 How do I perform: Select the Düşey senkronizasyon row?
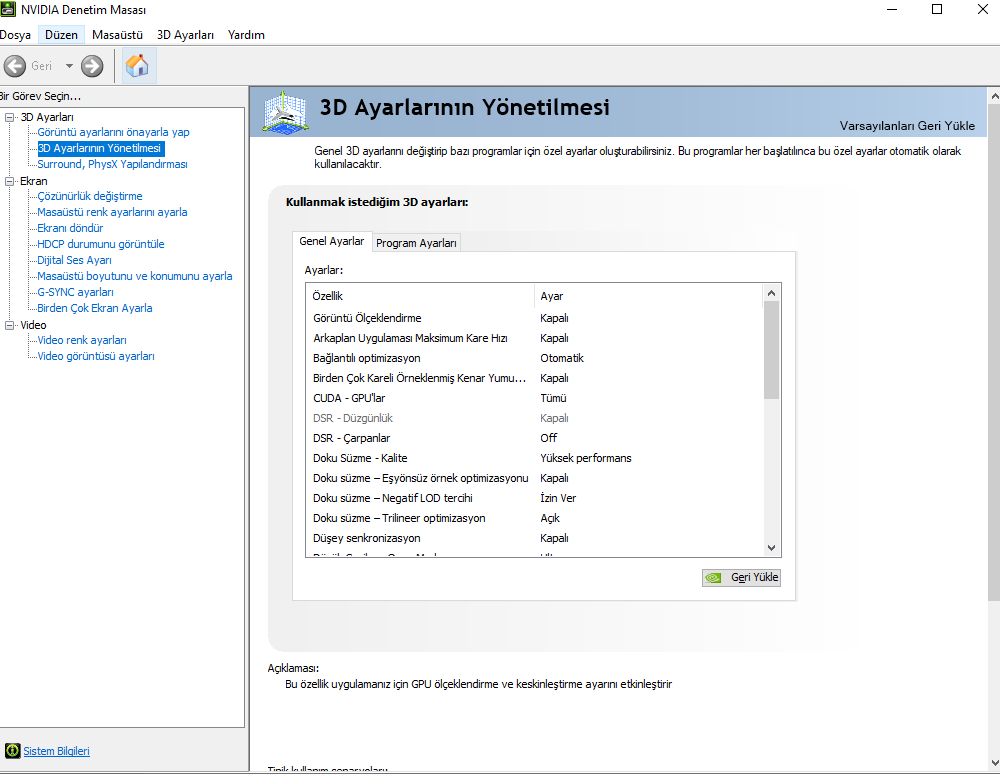534,538
